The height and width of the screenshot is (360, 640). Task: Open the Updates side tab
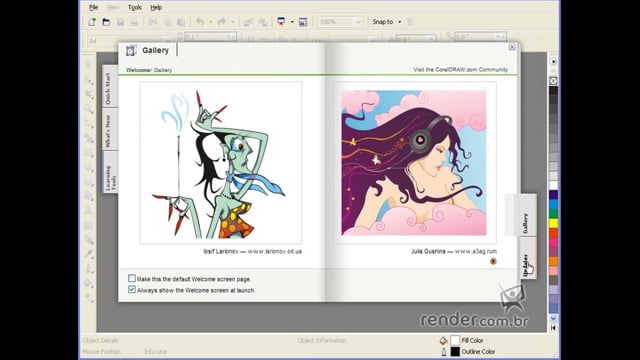click(527, 259)
